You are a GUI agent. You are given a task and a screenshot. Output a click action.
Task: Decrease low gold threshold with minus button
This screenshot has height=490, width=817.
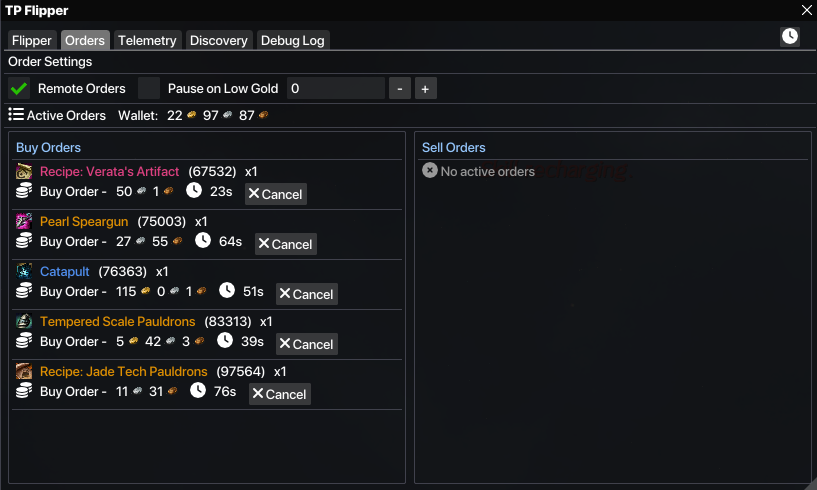click(x=399, y=88)
